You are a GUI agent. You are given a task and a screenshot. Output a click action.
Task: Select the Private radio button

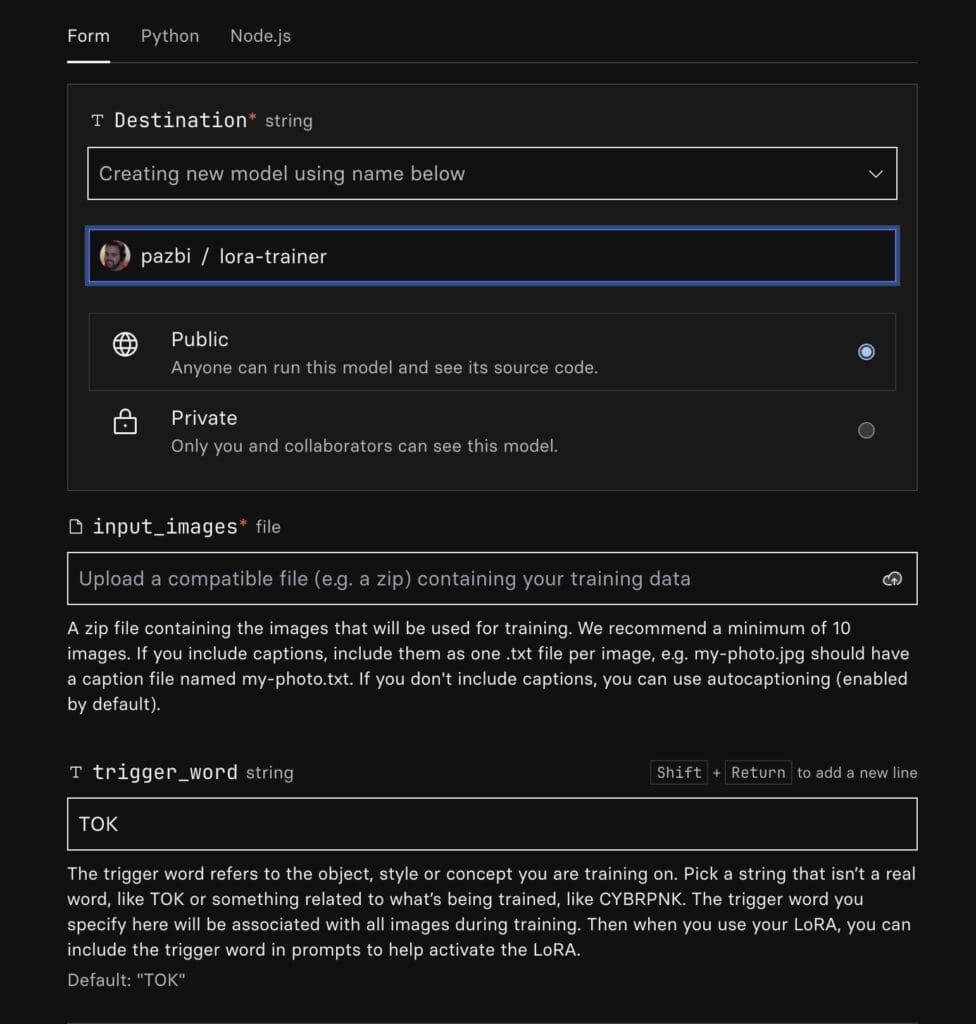point(866,430)
